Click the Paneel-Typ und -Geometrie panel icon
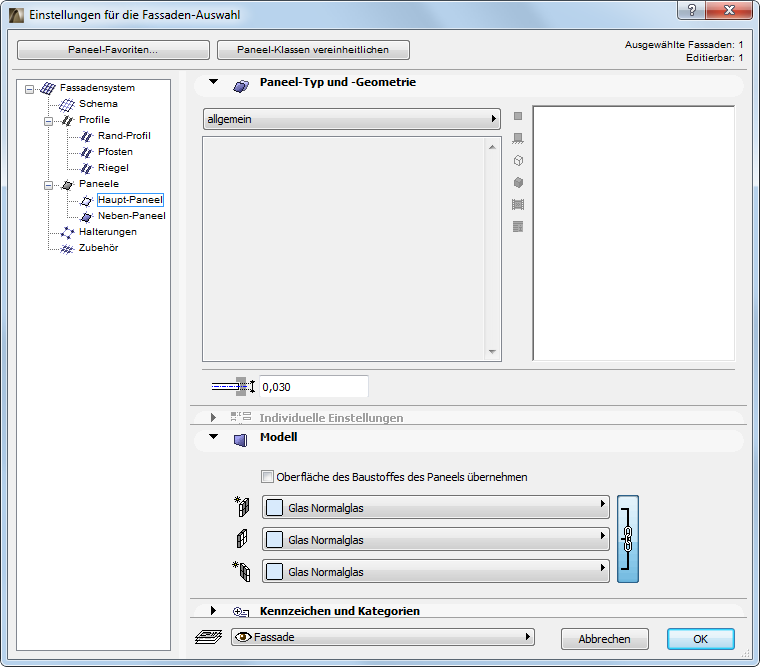Screen dimensions: 760x667 click(241, 86)
